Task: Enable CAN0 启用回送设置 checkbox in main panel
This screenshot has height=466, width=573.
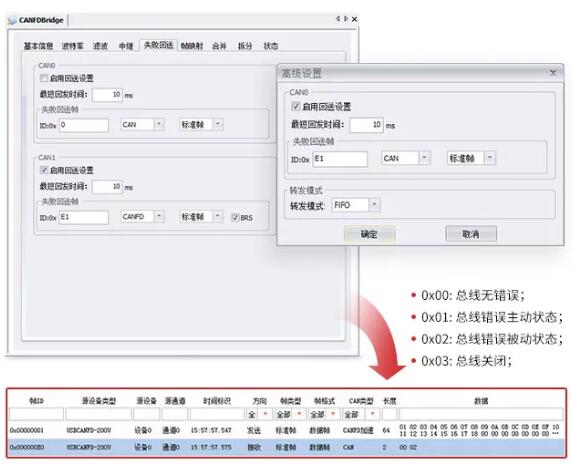Action: (44, 78)
